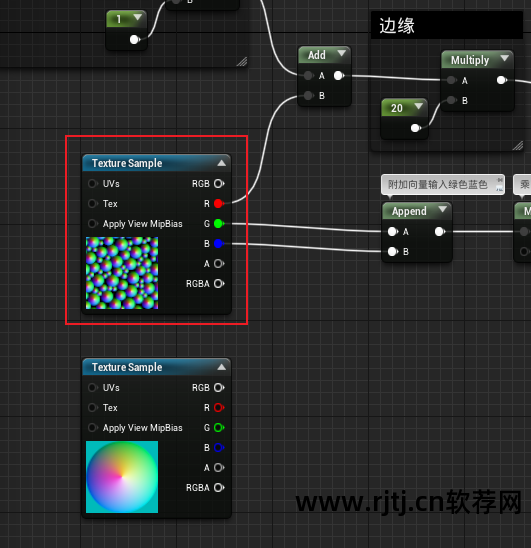
Task: Click UVs input pin on top Texture Sample
Action: point(92,183)
